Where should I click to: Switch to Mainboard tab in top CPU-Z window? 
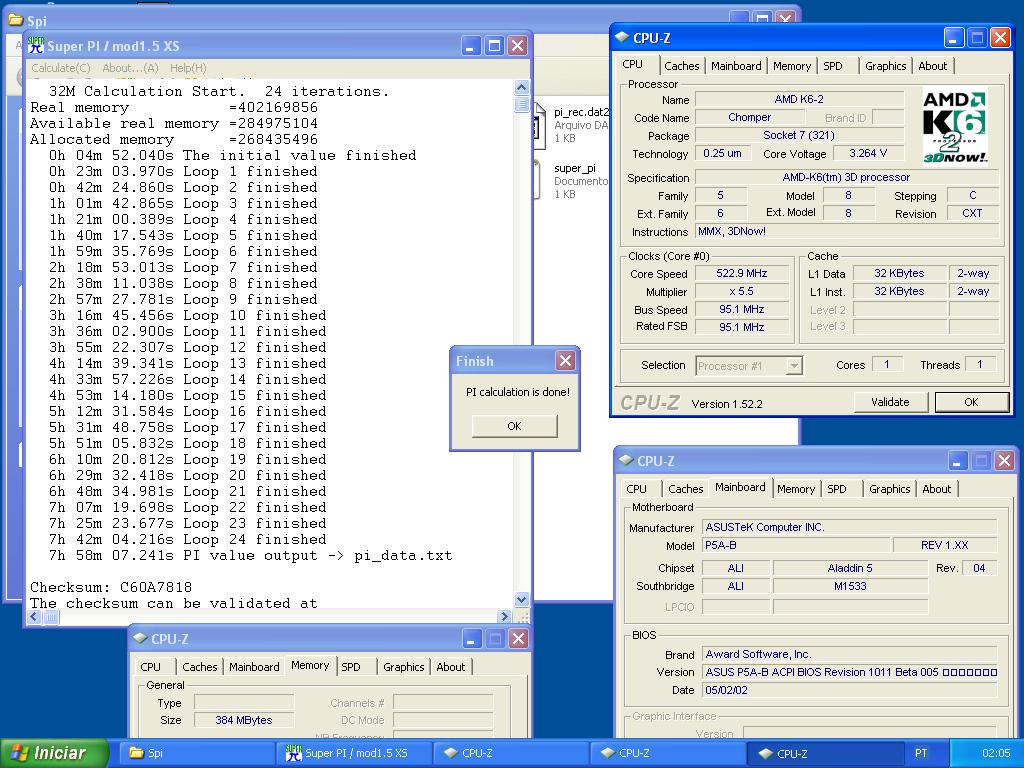click(736, 66)
